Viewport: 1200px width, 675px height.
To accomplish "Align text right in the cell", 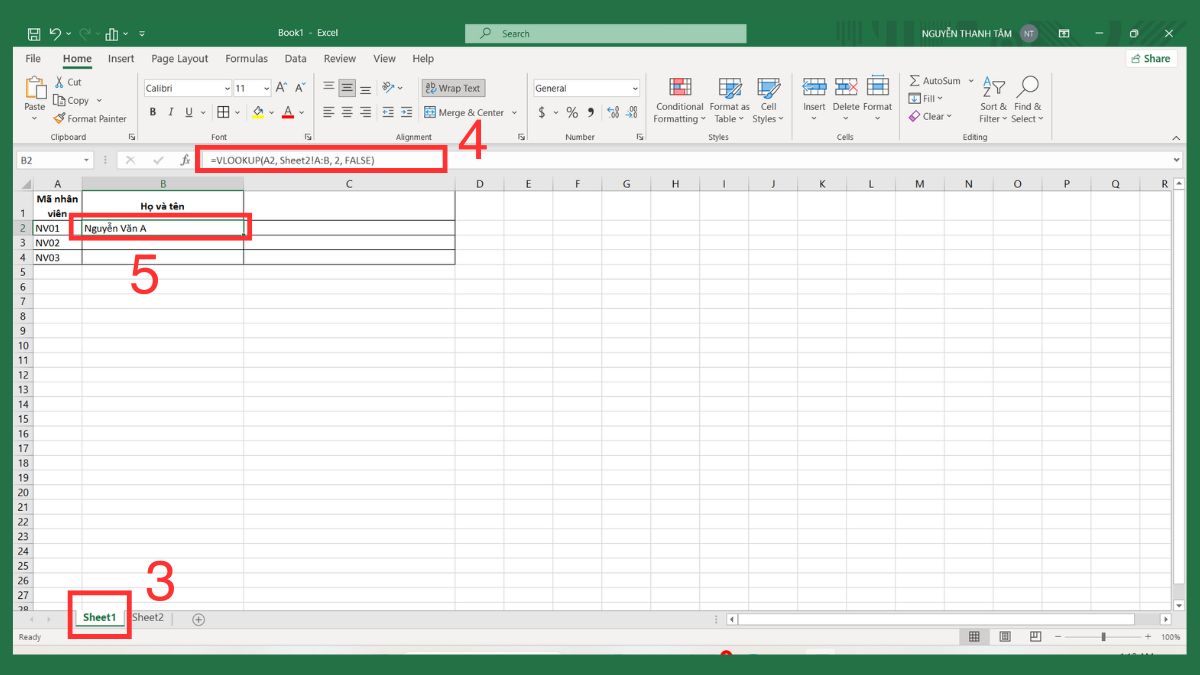I will (365, 112).
